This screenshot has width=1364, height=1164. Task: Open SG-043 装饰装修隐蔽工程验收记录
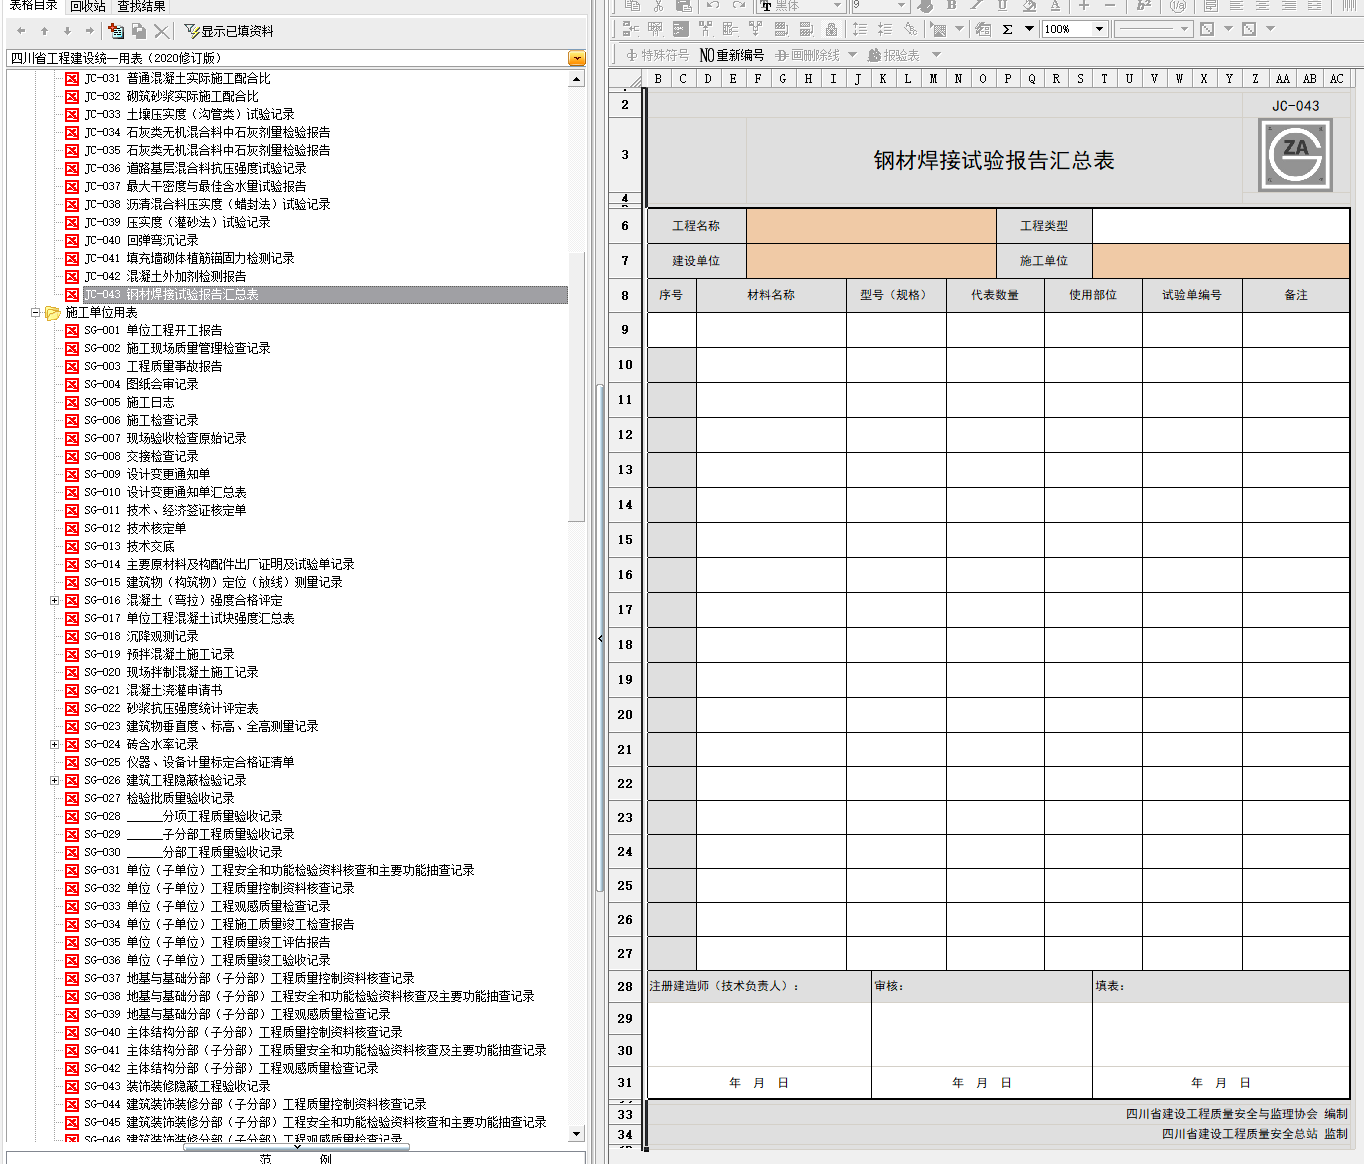177,1086
